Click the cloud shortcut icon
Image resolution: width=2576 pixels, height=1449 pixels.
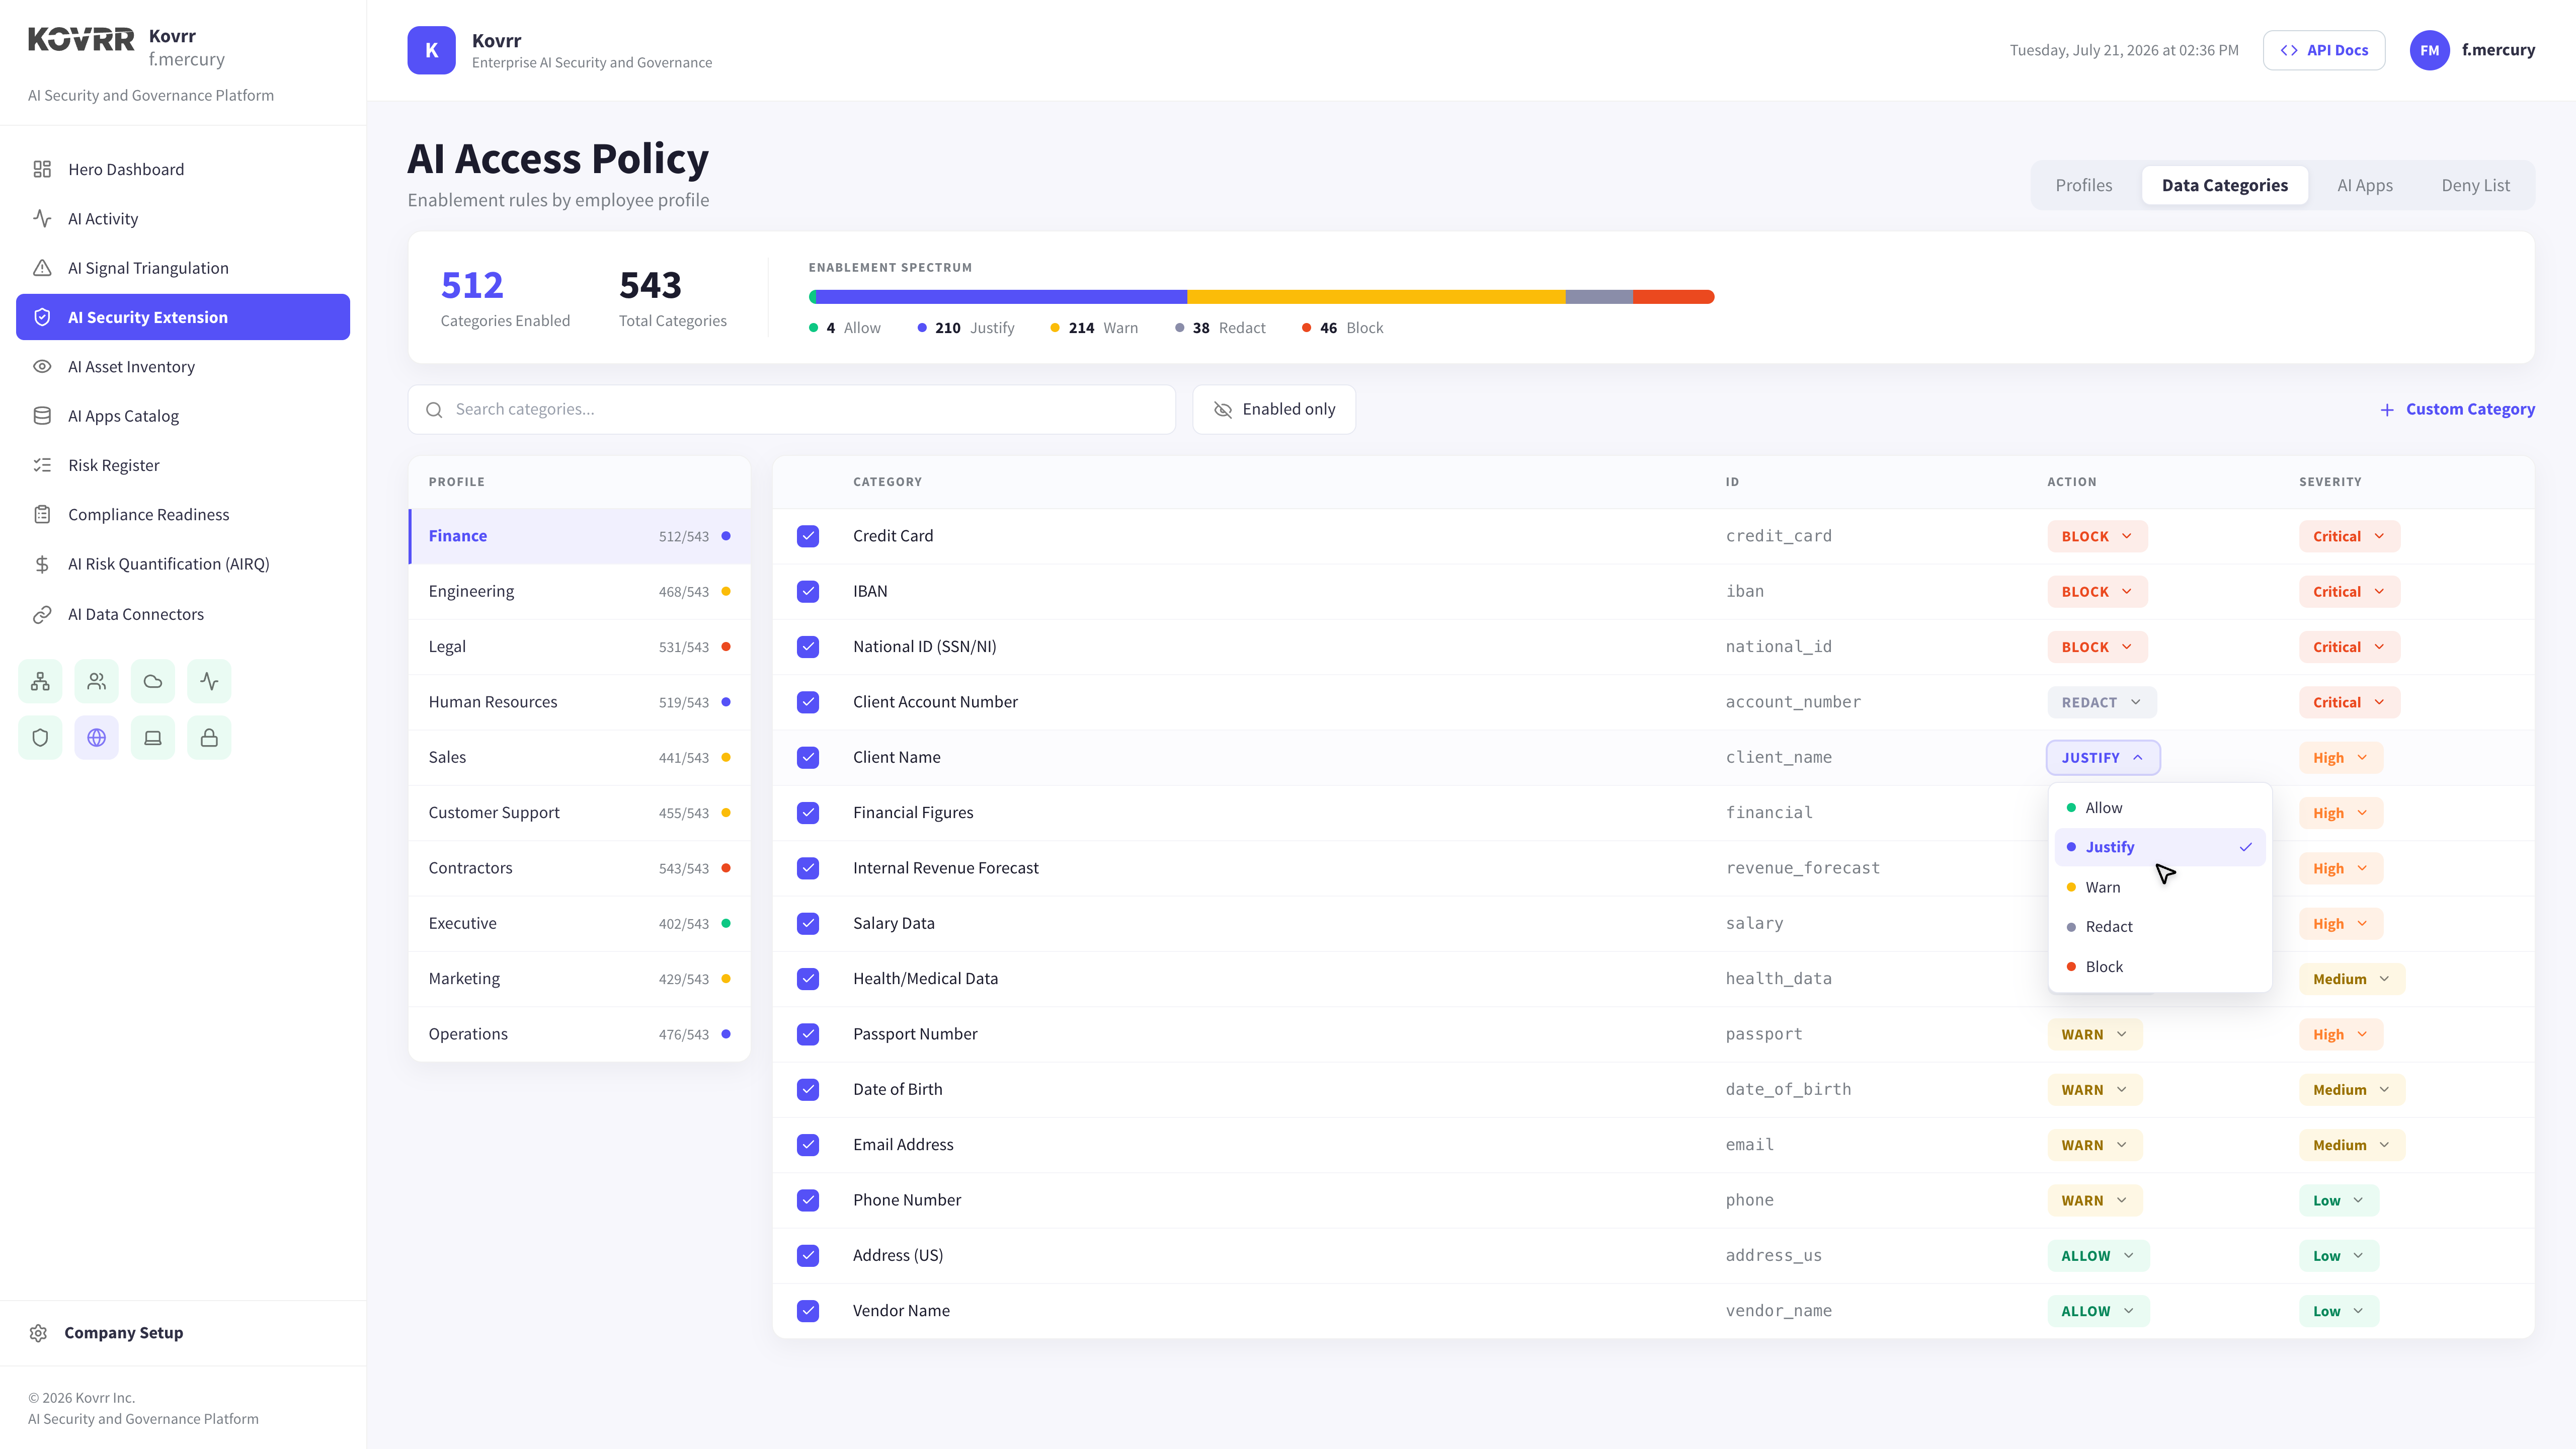pos(153,681)
